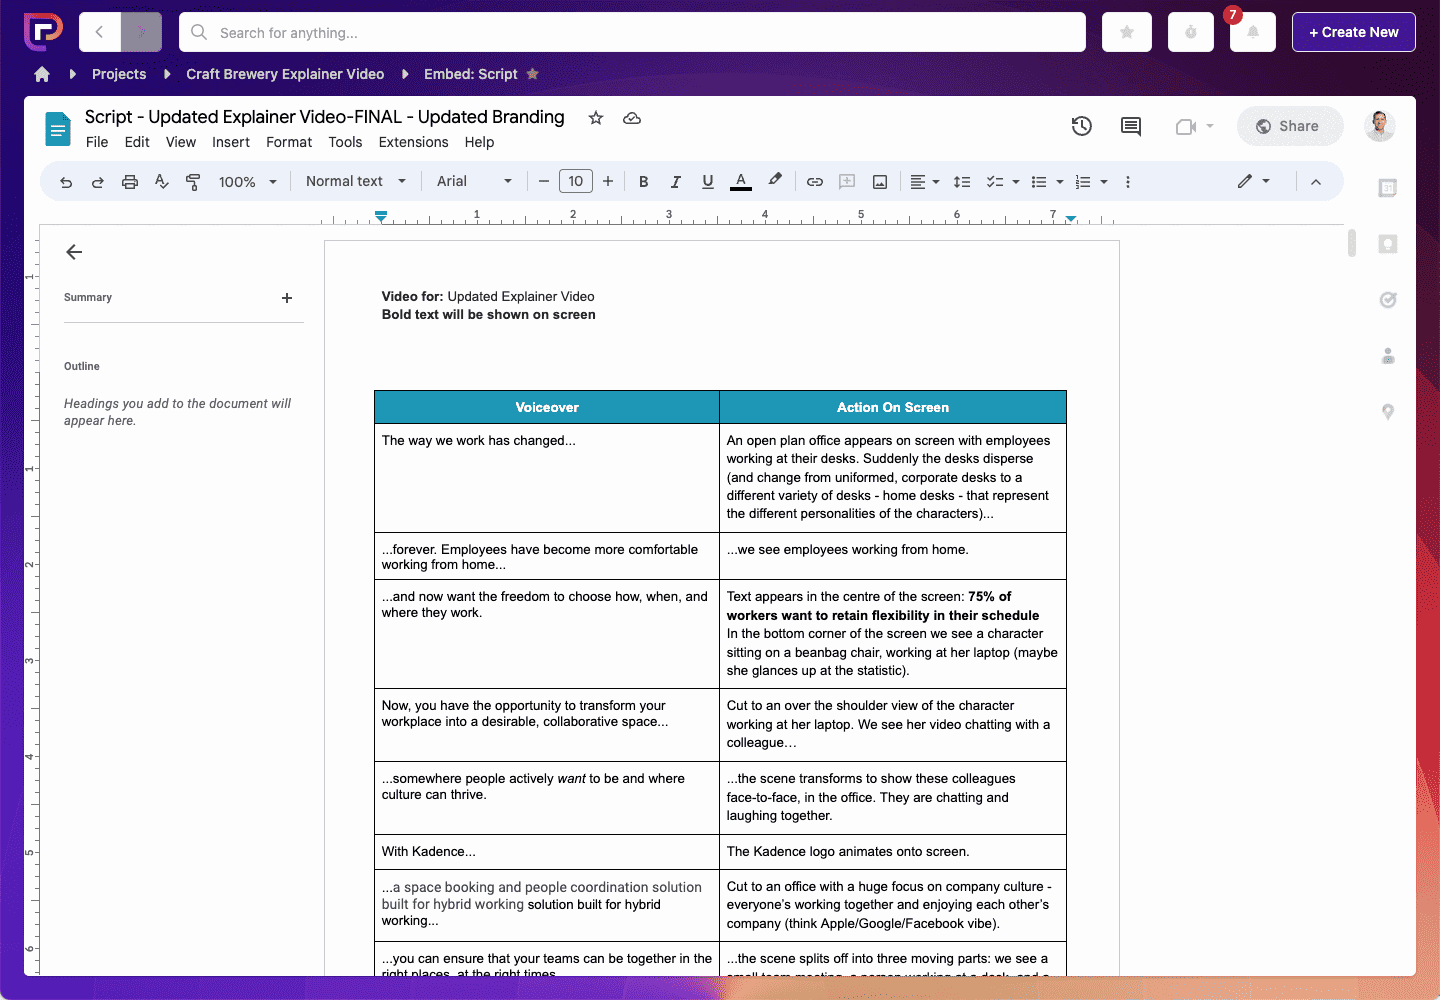The width and height of the screenshot is (1440, 1000).
Task: Click the highlight color pen icon
Action: click(x=775, y=180)
